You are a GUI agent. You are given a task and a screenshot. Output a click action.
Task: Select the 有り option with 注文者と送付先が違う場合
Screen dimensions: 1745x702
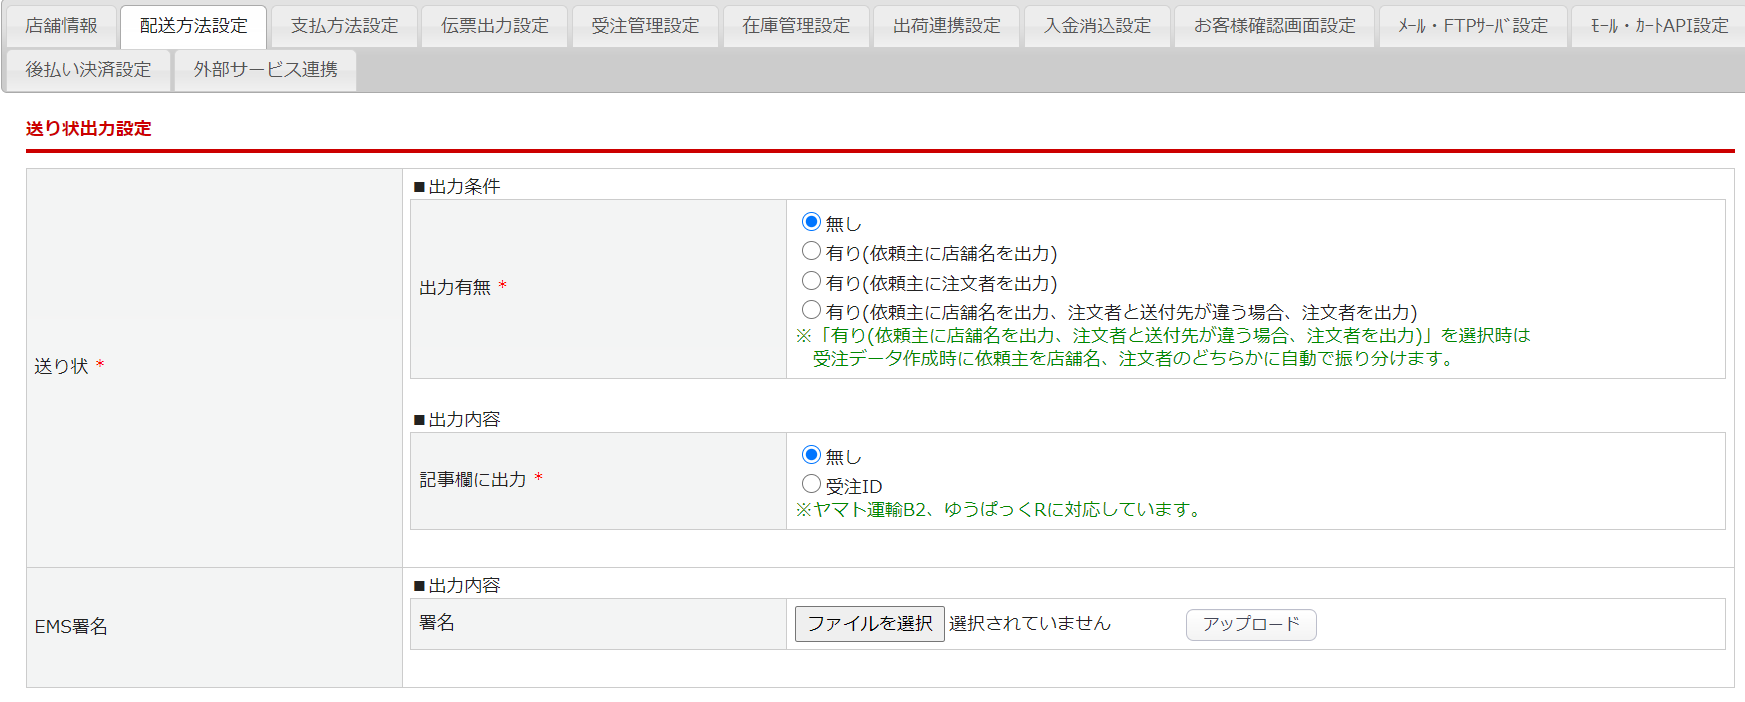click(811, 310)
